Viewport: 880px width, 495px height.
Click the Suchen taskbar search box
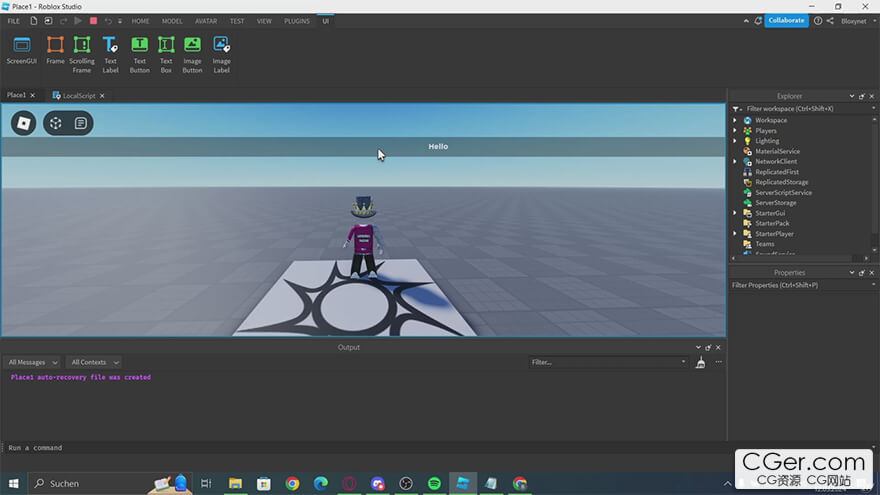(x=110, y=483)
